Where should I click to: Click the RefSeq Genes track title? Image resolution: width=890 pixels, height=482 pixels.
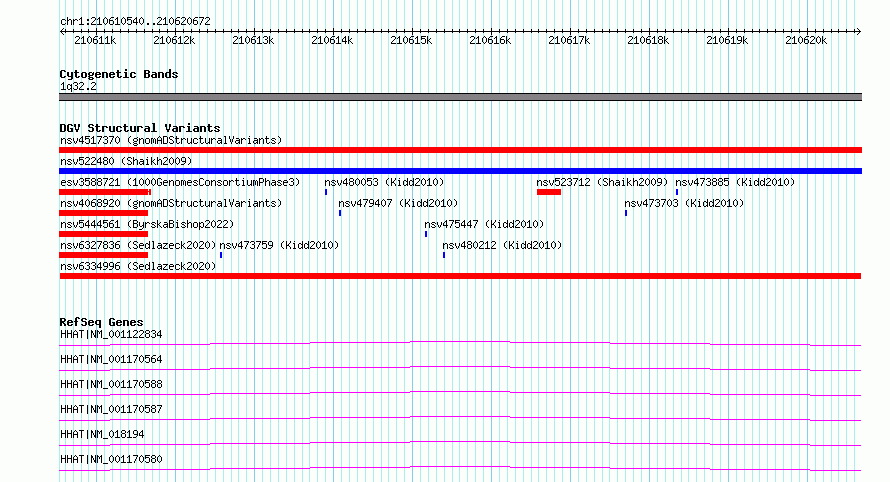coord(101,322)
